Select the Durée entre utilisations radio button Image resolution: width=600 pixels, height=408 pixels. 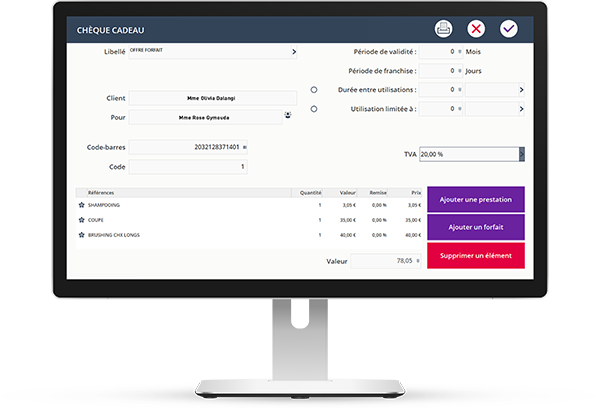coord(314,89)
